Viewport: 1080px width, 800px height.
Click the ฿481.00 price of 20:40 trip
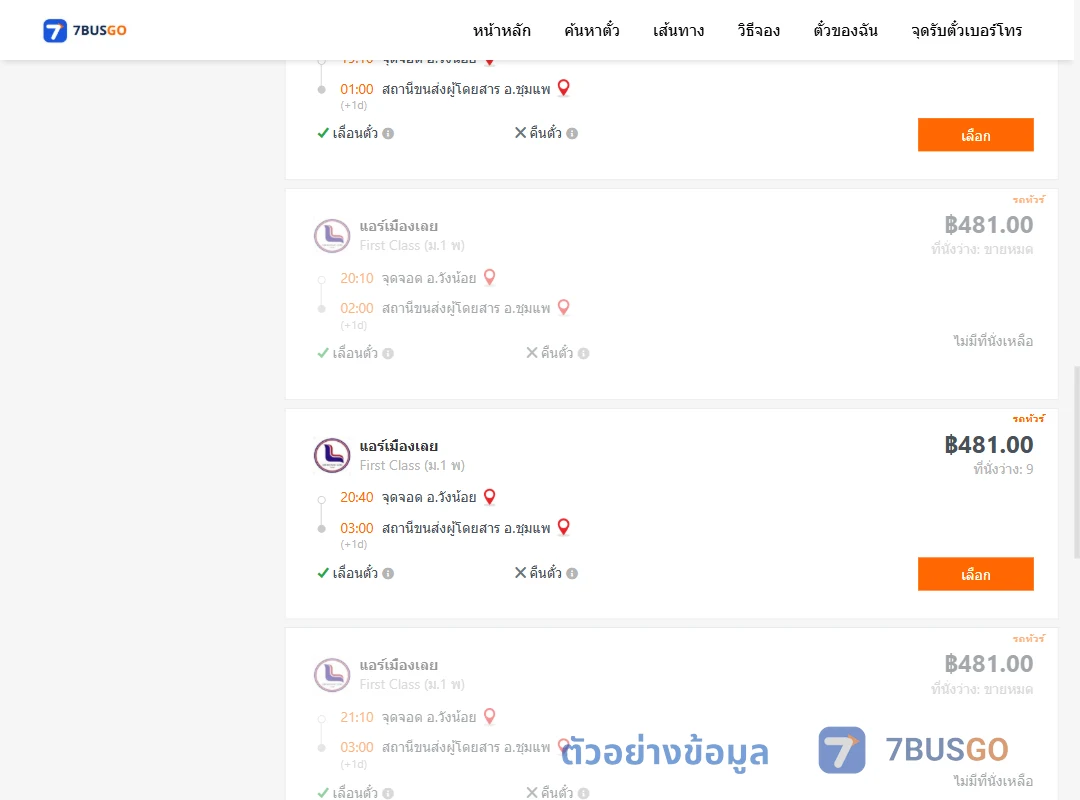988,444
